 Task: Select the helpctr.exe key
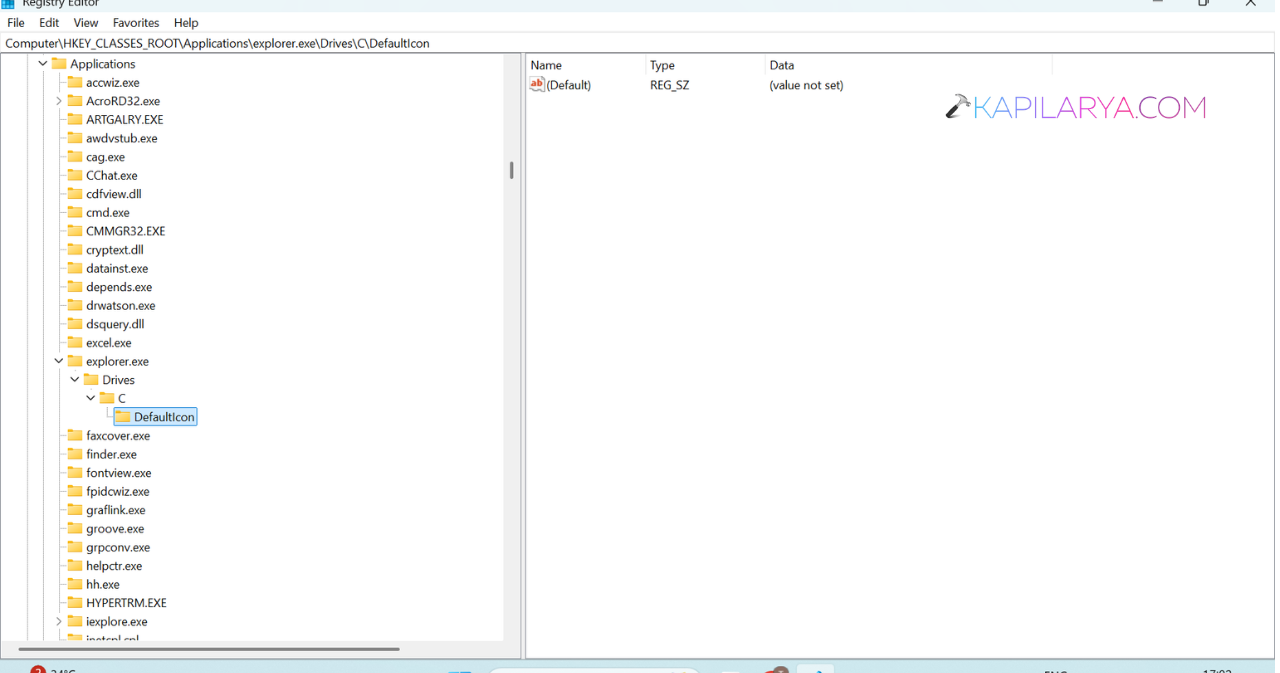(114, 566)
